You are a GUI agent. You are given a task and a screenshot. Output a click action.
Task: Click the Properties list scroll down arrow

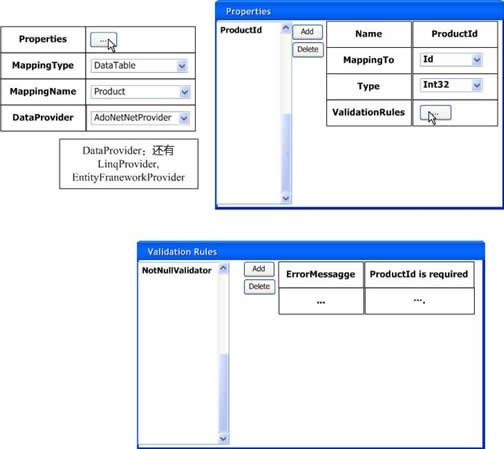tap(286, 198)
